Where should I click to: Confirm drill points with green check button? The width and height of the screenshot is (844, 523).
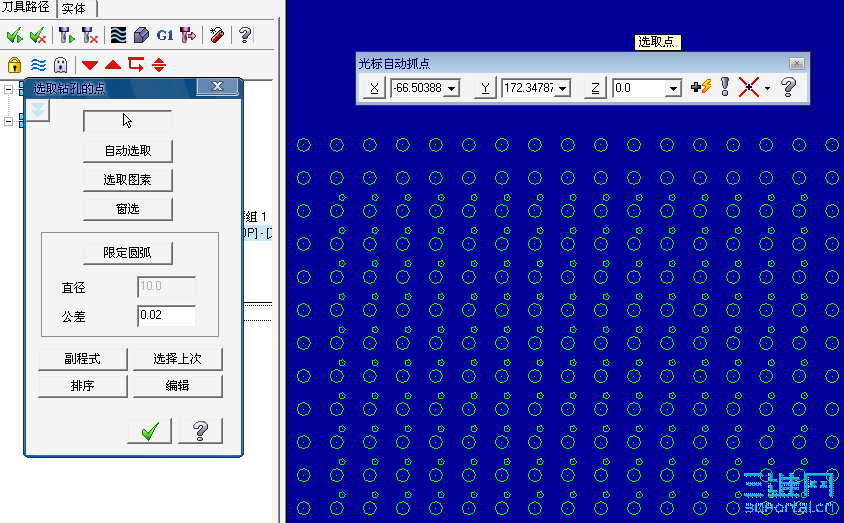click(x=150, y=431)
